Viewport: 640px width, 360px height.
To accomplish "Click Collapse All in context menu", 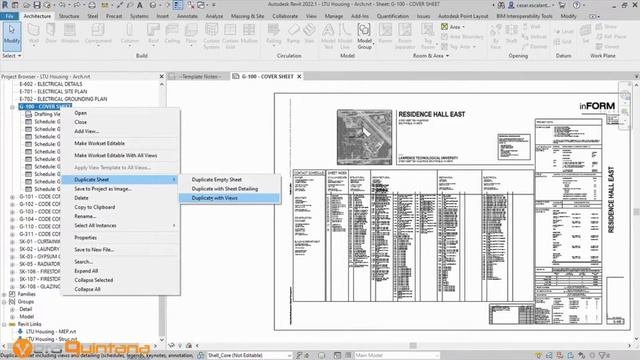I will 120,289.
